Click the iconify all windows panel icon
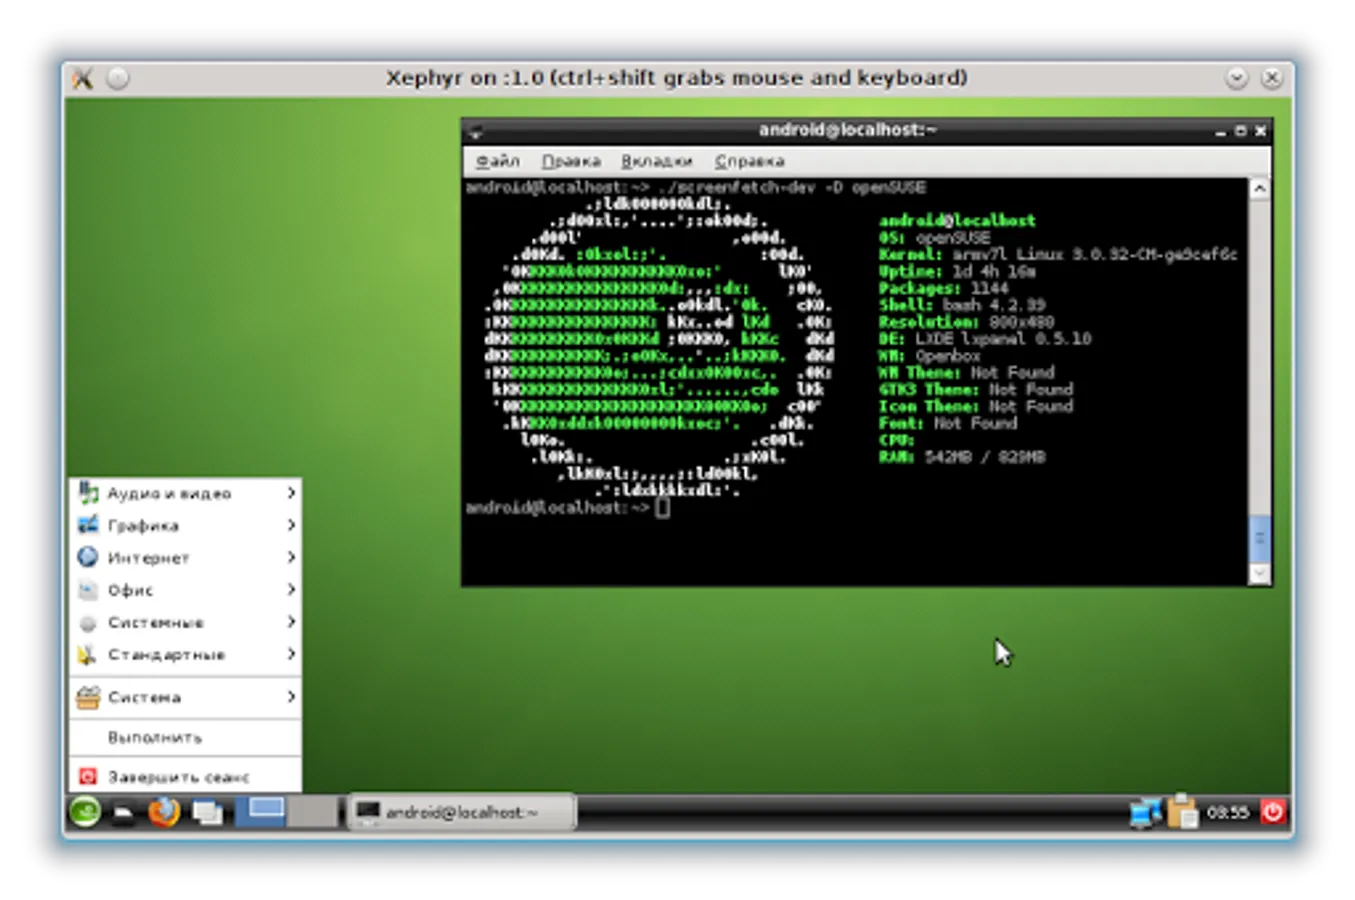 pos(208,812)
